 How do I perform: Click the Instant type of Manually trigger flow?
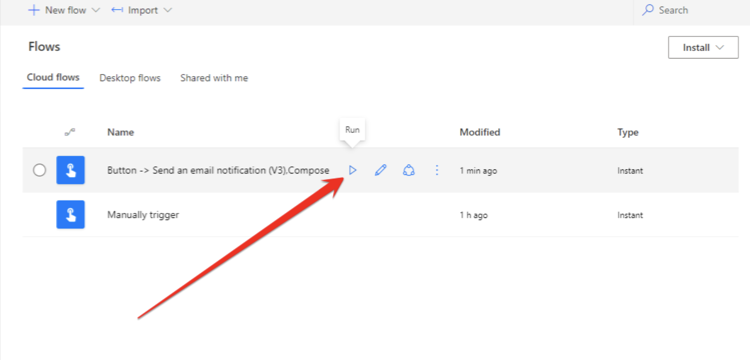[630, 215]
